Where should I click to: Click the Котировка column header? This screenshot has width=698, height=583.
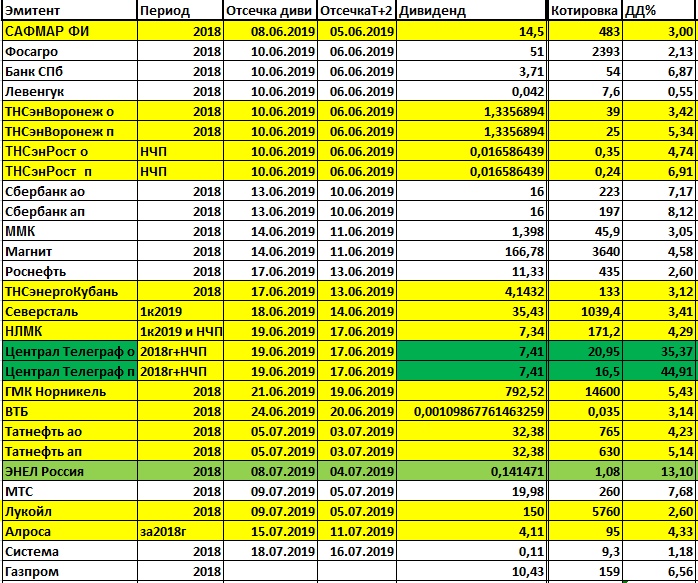point(585,11)
